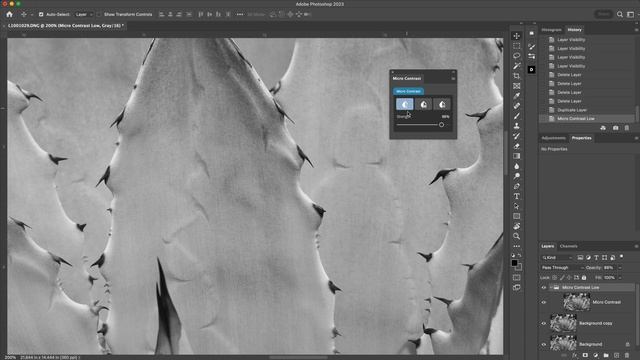
Task: Switch to the Channels tab
Action: (x=569, y=246)
